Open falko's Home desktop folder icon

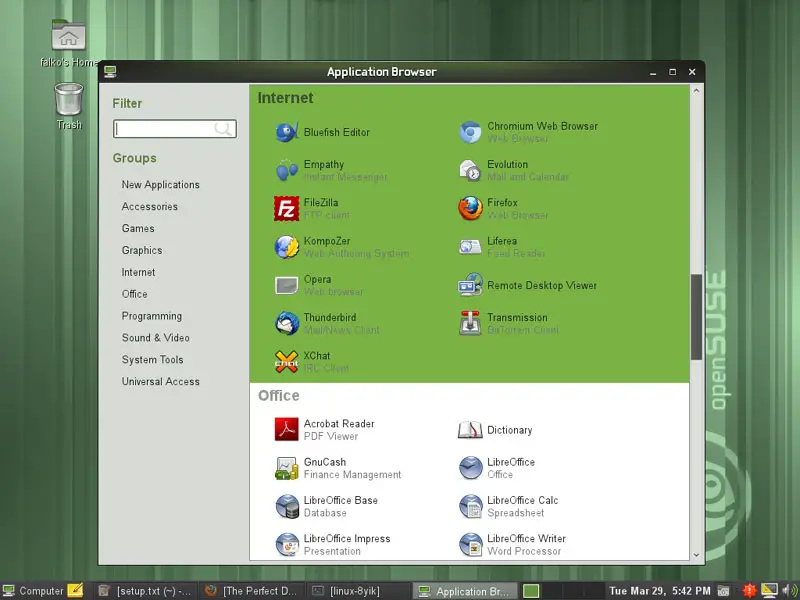(68, 36)
